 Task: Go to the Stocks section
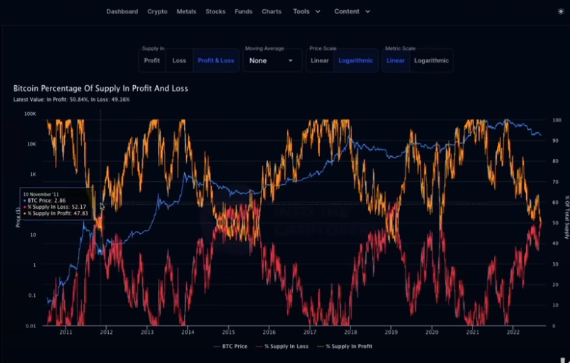(215, 12)
